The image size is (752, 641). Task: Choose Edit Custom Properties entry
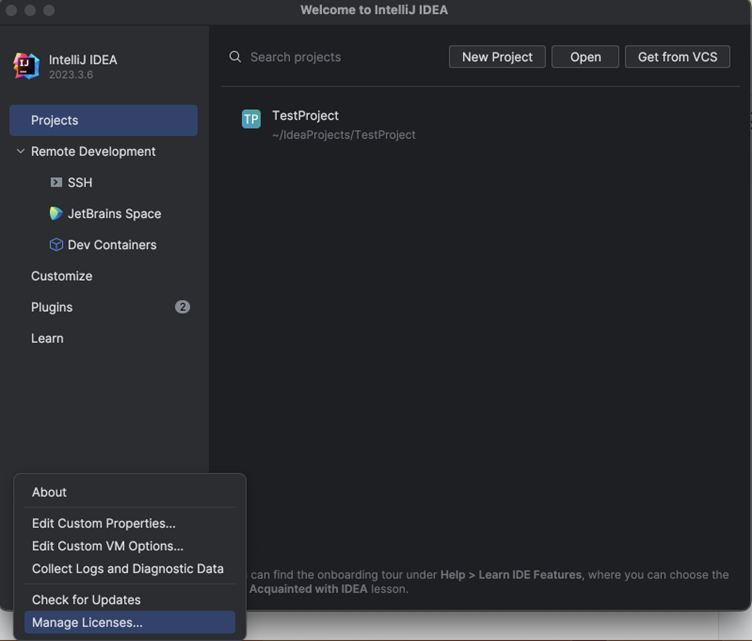coord(103,523)
